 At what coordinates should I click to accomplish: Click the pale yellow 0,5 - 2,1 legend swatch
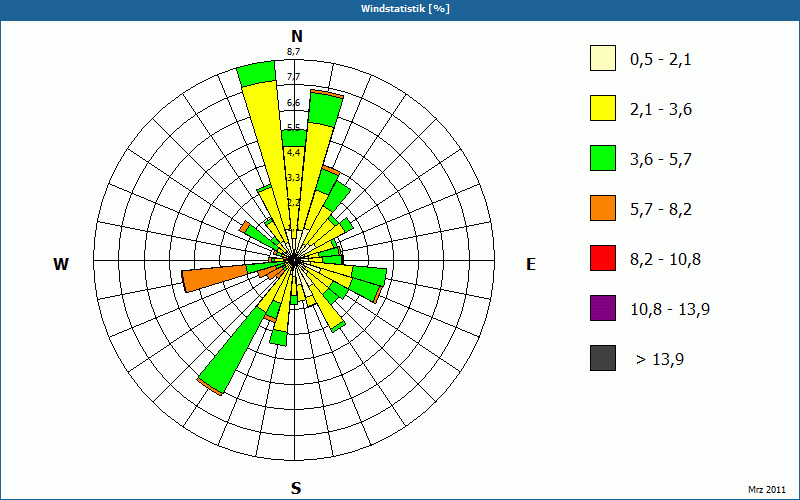[x=603, y=58]
